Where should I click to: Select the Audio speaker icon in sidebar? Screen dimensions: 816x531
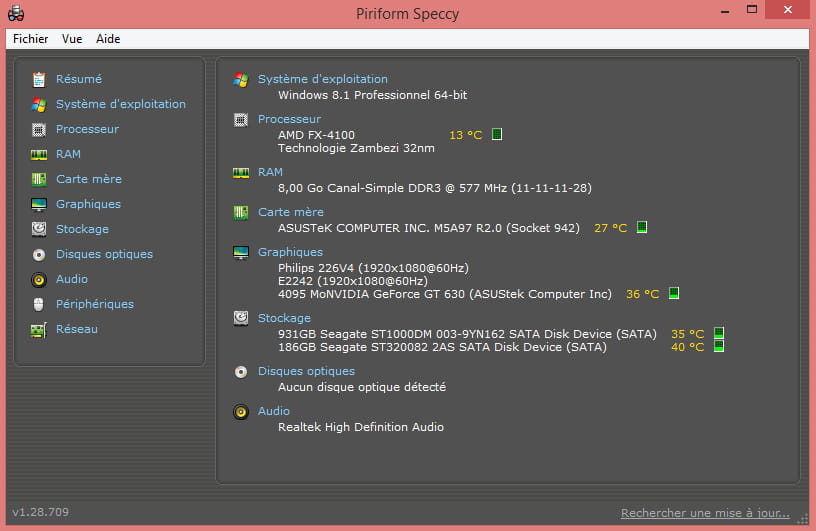(39, 279)
